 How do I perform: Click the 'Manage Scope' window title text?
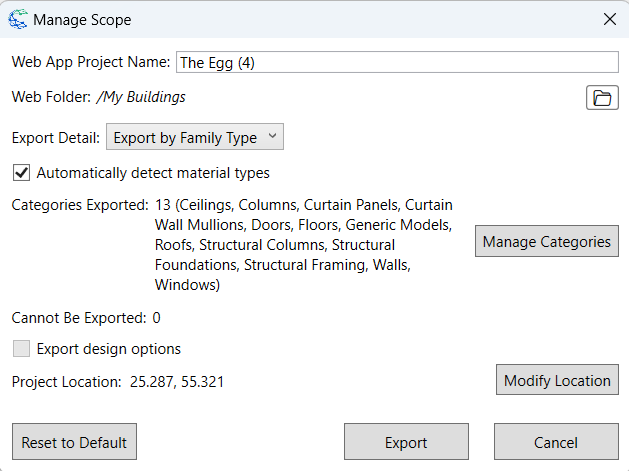[x=82, y=20]
